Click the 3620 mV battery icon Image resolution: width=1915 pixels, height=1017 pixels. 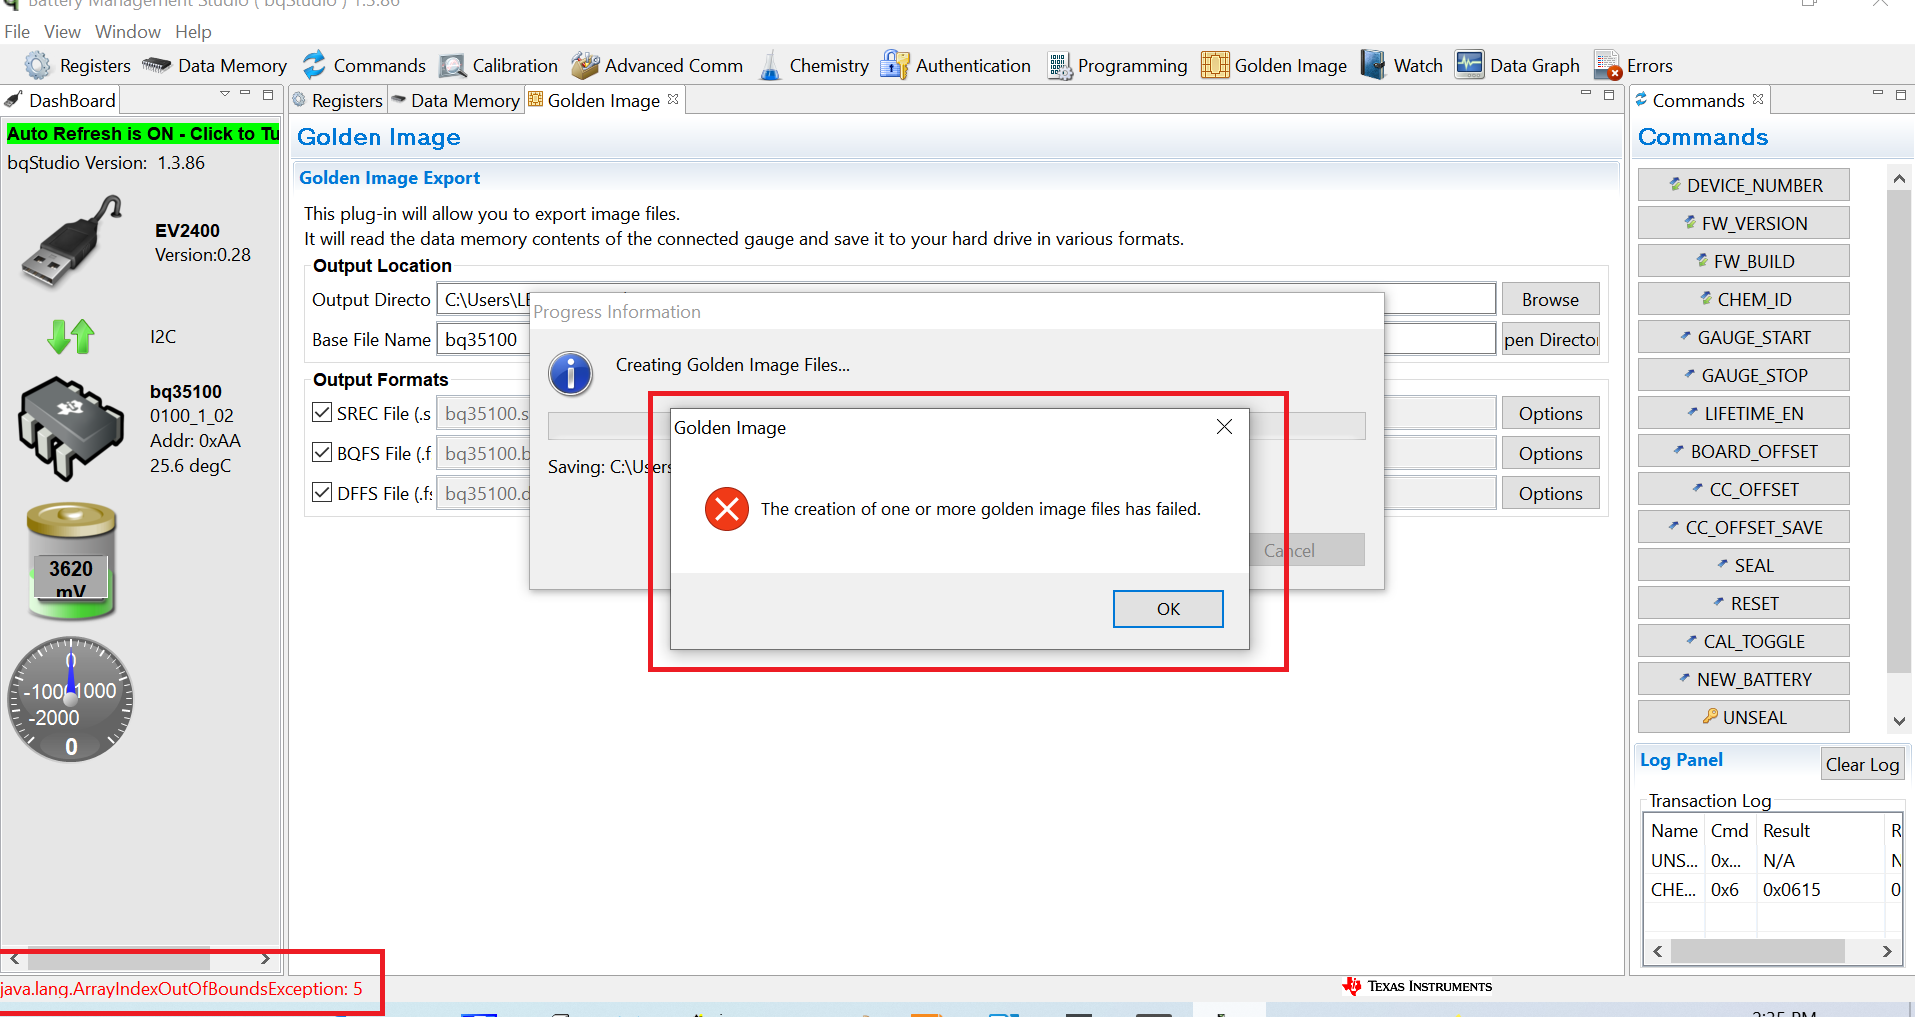click(x=71, y=561)
